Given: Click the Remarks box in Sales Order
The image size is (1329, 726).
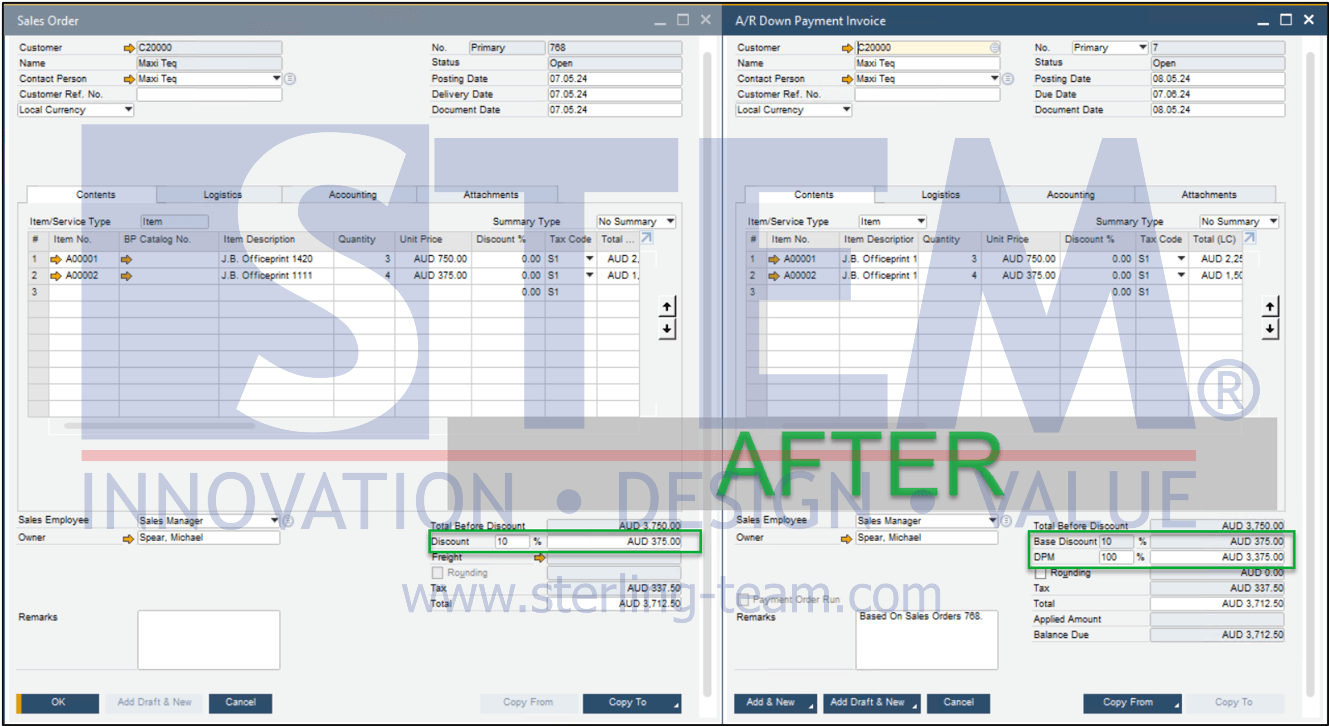Looking at the screenshot, I should click(209, 640).
